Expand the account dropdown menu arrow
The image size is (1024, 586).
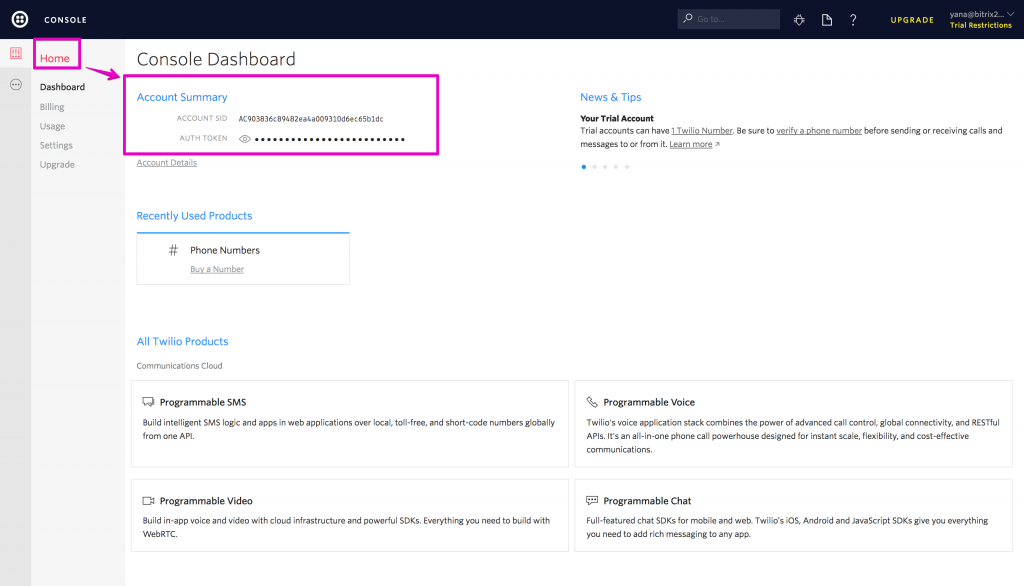click(1010, 14)
